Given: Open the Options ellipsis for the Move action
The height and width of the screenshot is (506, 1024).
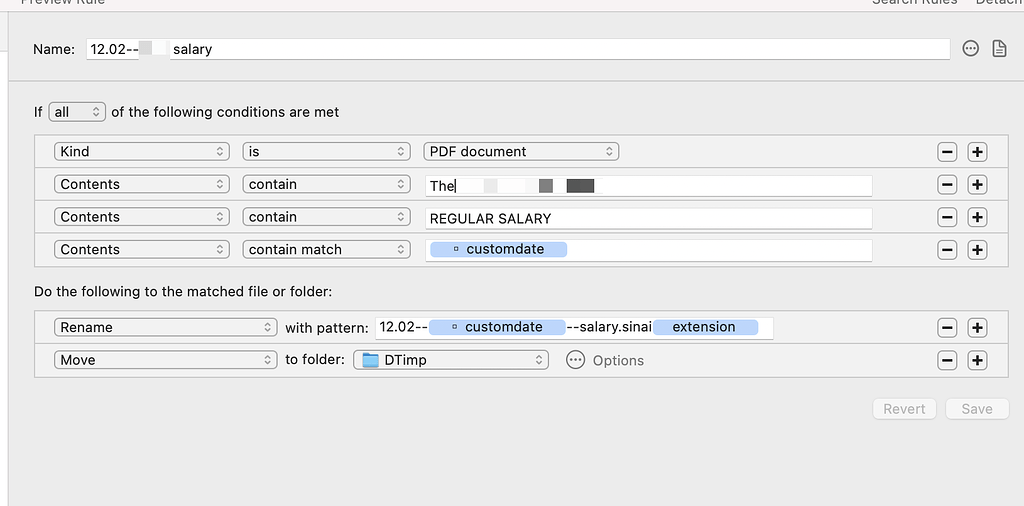Looking at the screenshot, I should pos(575,360).
